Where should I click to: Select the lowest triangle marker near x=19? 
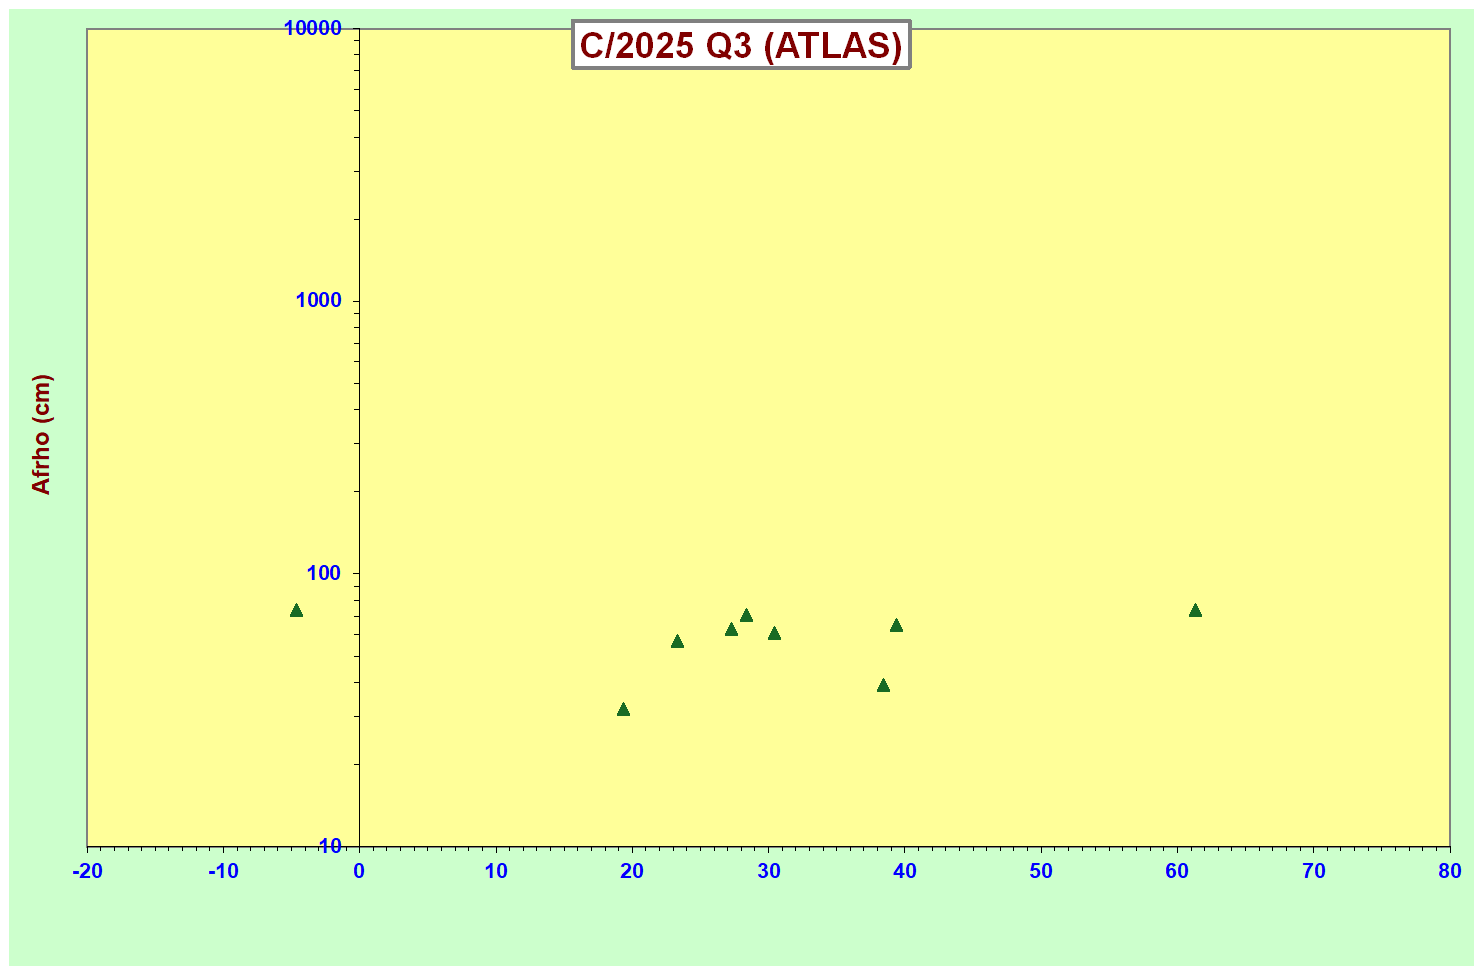coord(623,709)
